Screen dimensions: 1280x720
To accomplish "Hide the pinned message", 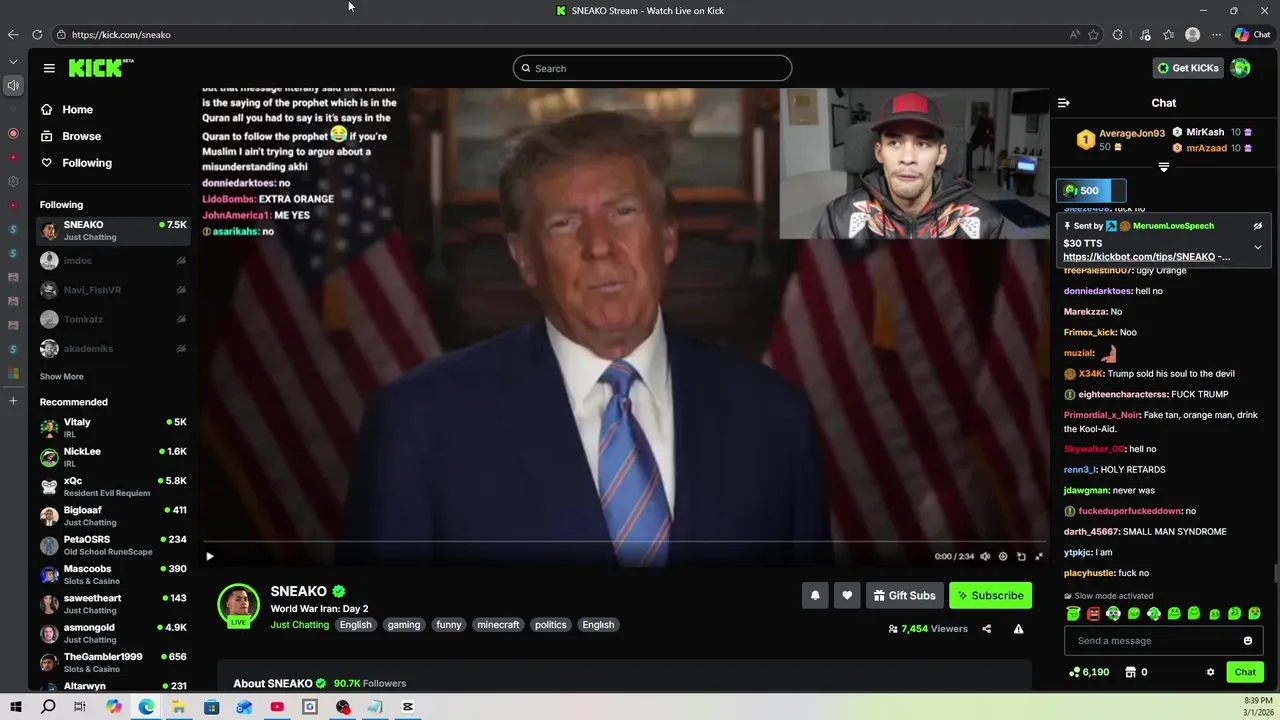I will tap(1257, 226).
